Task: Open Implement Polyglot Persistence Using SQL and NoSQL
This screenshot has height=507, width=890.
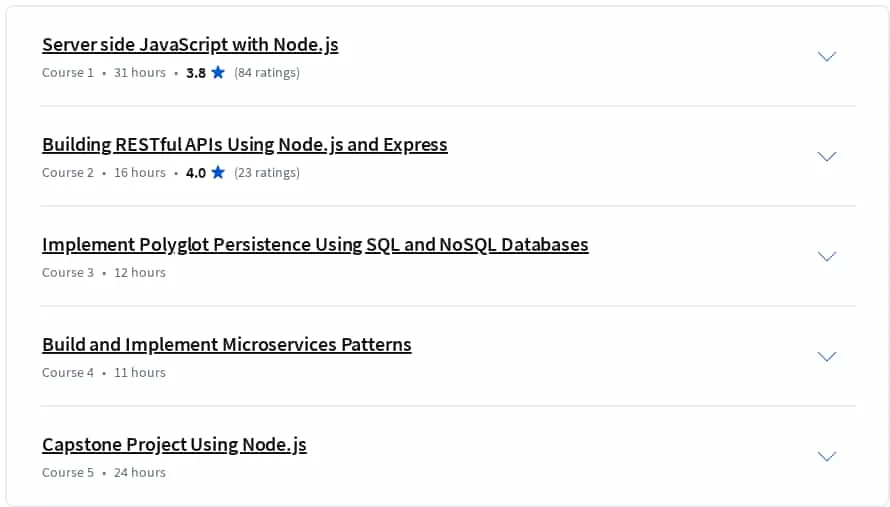Action: pyautogui.click(x=315, y=245)
